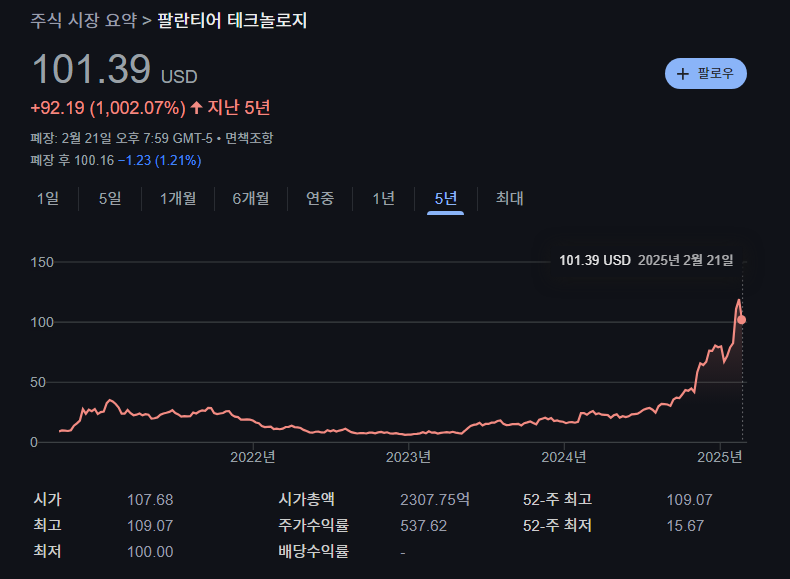
Task: Click the plus icon in follow button
Action: point(683,74)
